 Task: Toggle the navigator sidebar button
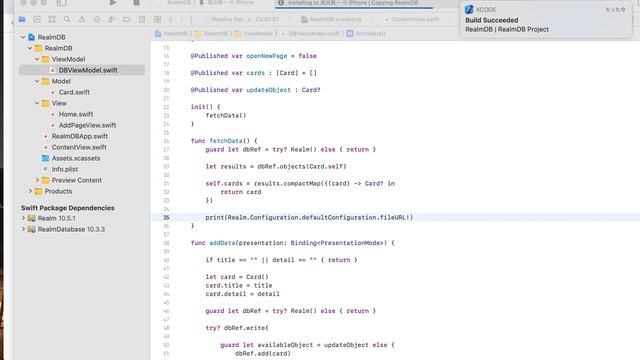pos(61,3)
